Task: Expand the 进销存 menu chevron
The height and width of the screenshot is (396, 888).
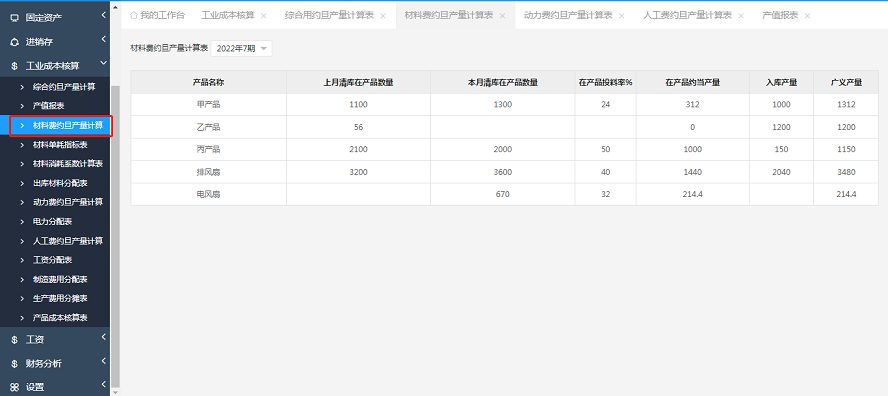Action: tap(103, 39)
